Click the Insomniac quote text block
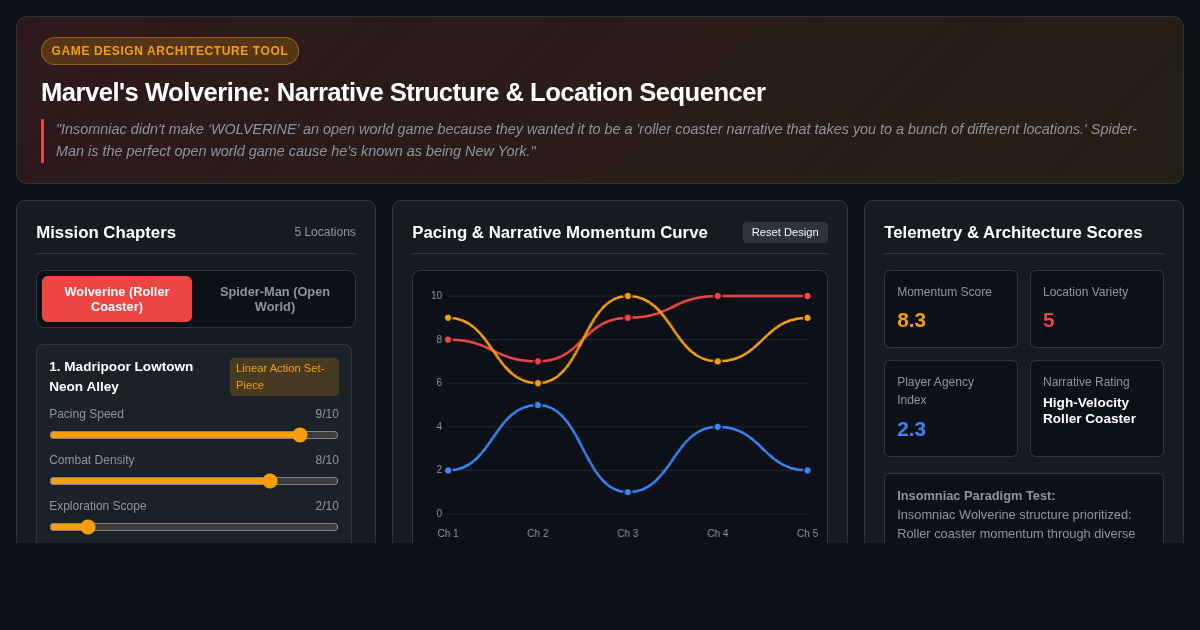Image resolution: width=1200 pixels, height=630 pixels. coord(600,141)
